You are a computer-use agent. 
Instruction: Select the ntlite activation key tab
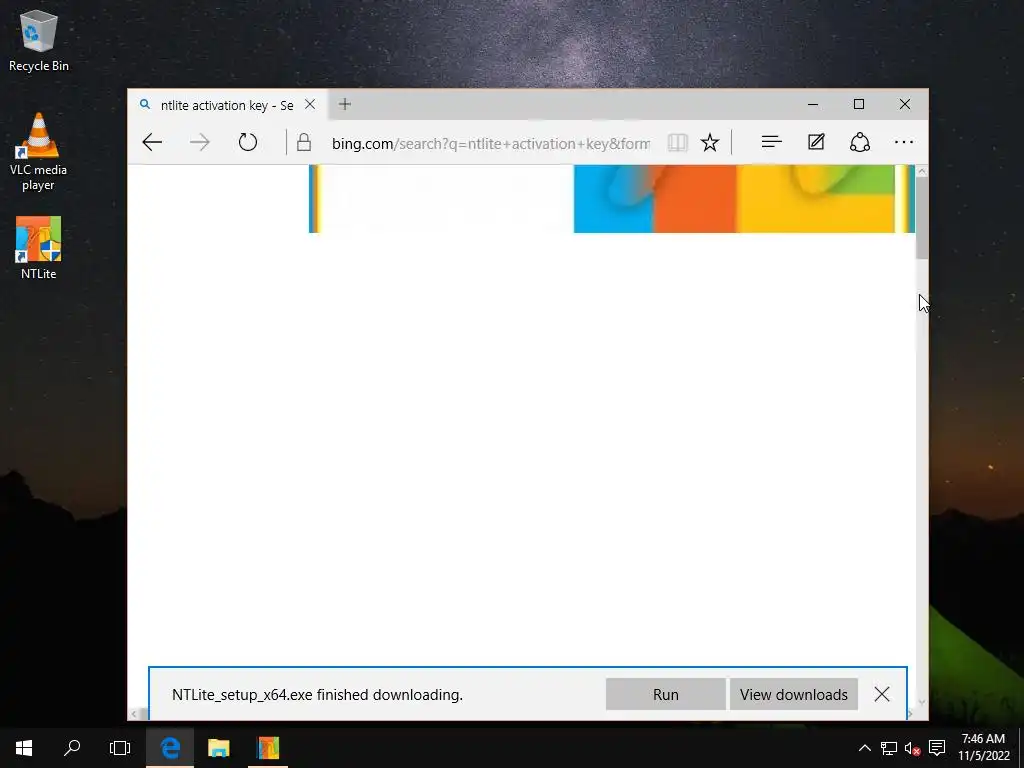227,104
